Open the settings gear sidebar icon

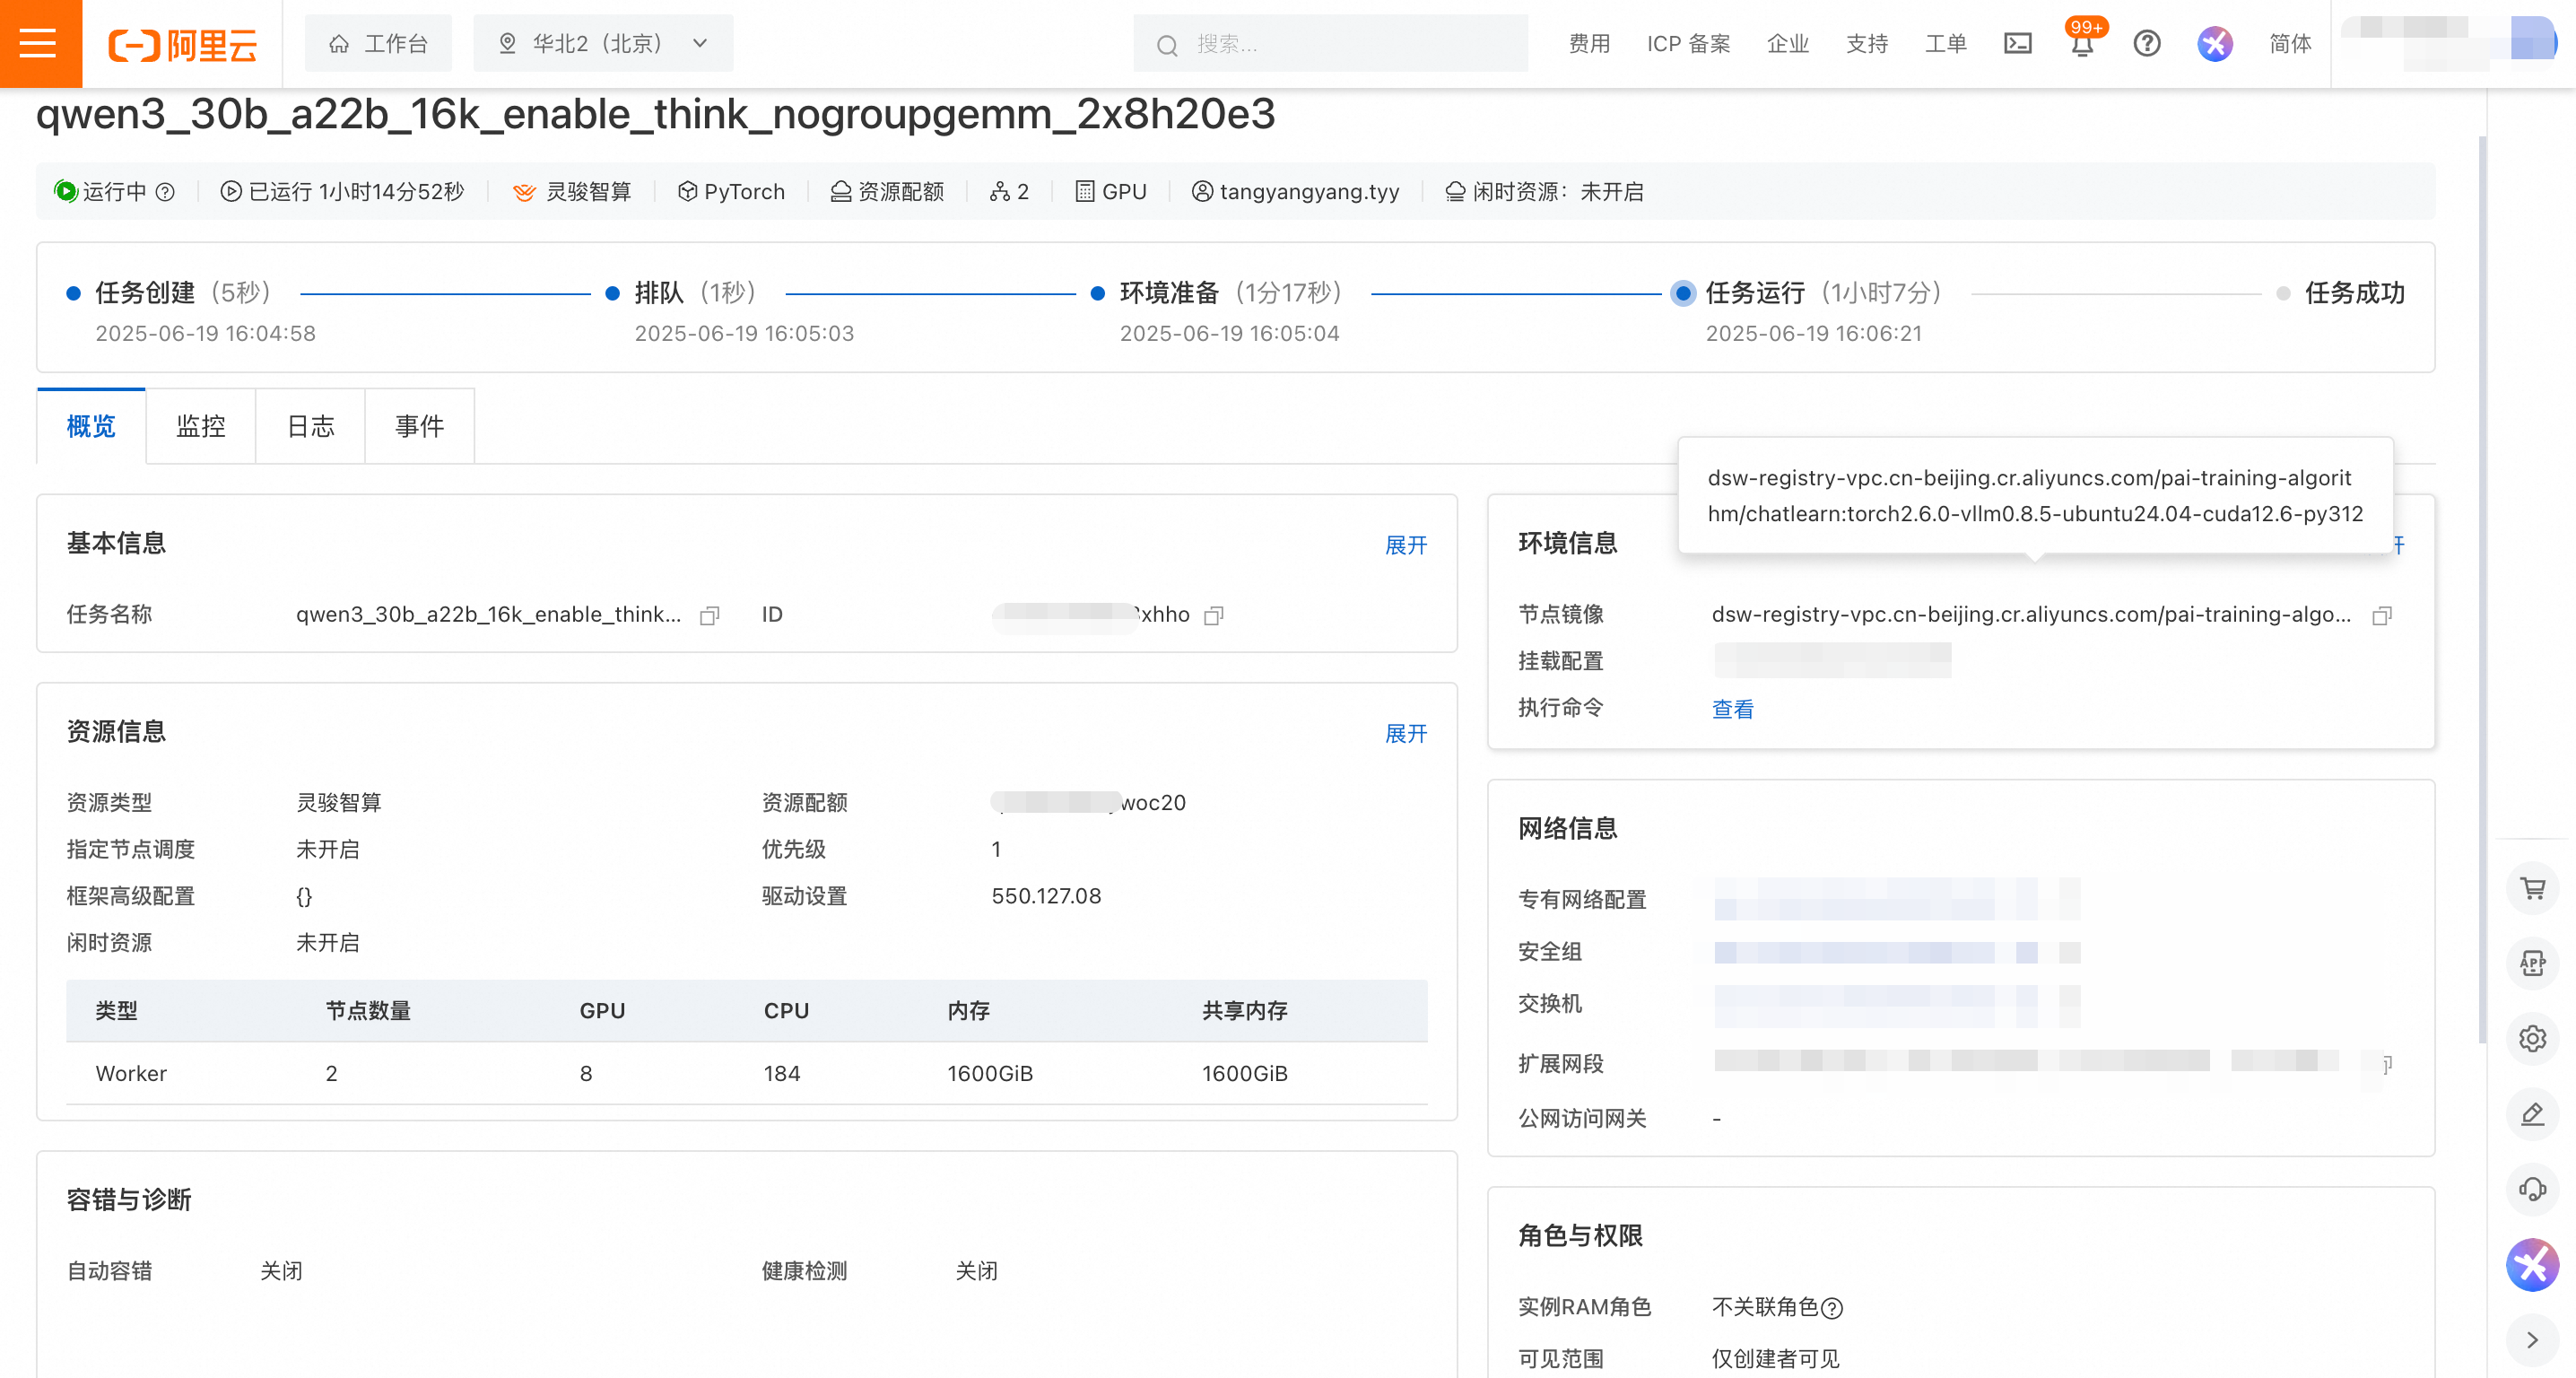click(x=2532, y=1037)
